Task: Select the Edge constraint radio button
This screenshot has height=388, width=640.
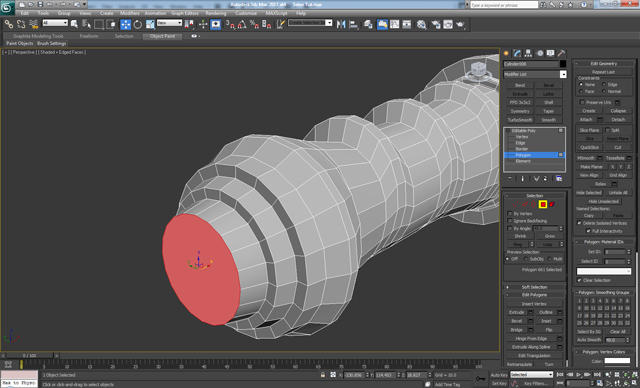Action: [x=604, y=84]
